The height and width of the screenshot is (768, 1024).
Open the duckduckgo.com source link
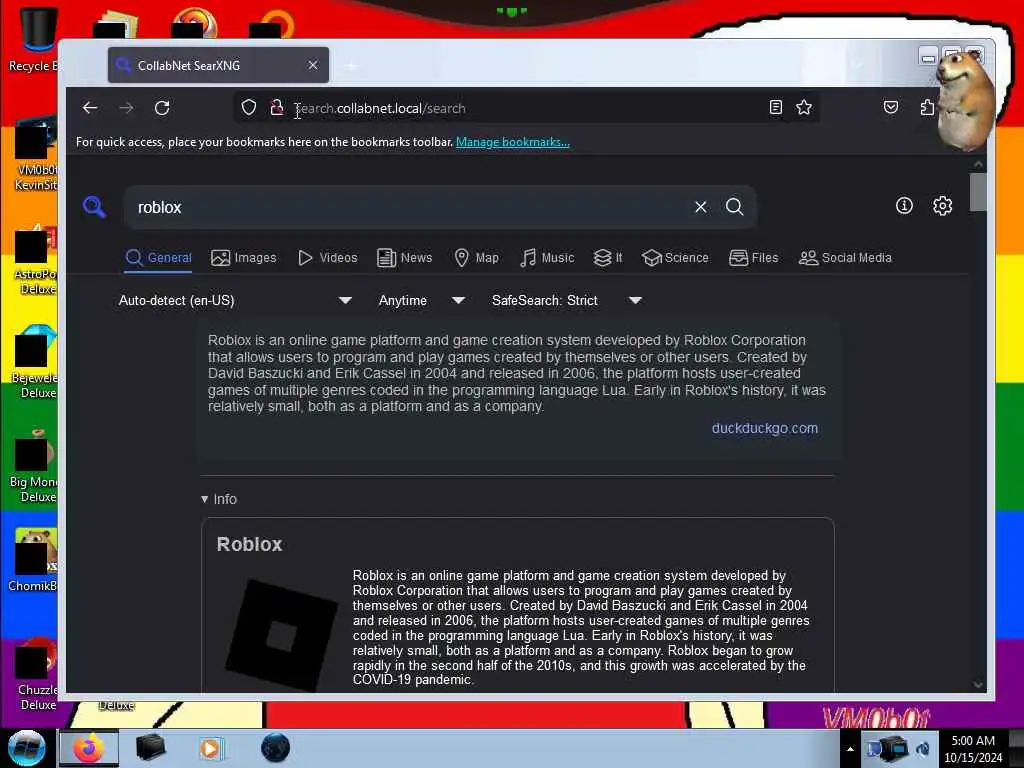[x=765, y=428]
